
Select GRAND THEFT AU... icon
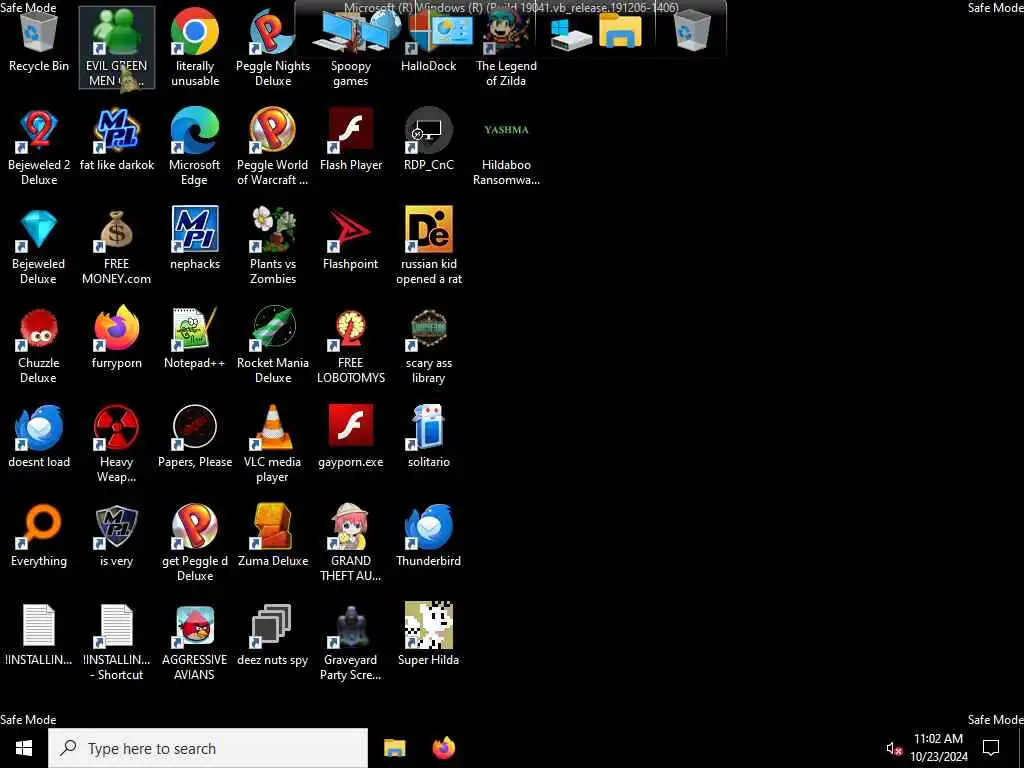(351, 543)
